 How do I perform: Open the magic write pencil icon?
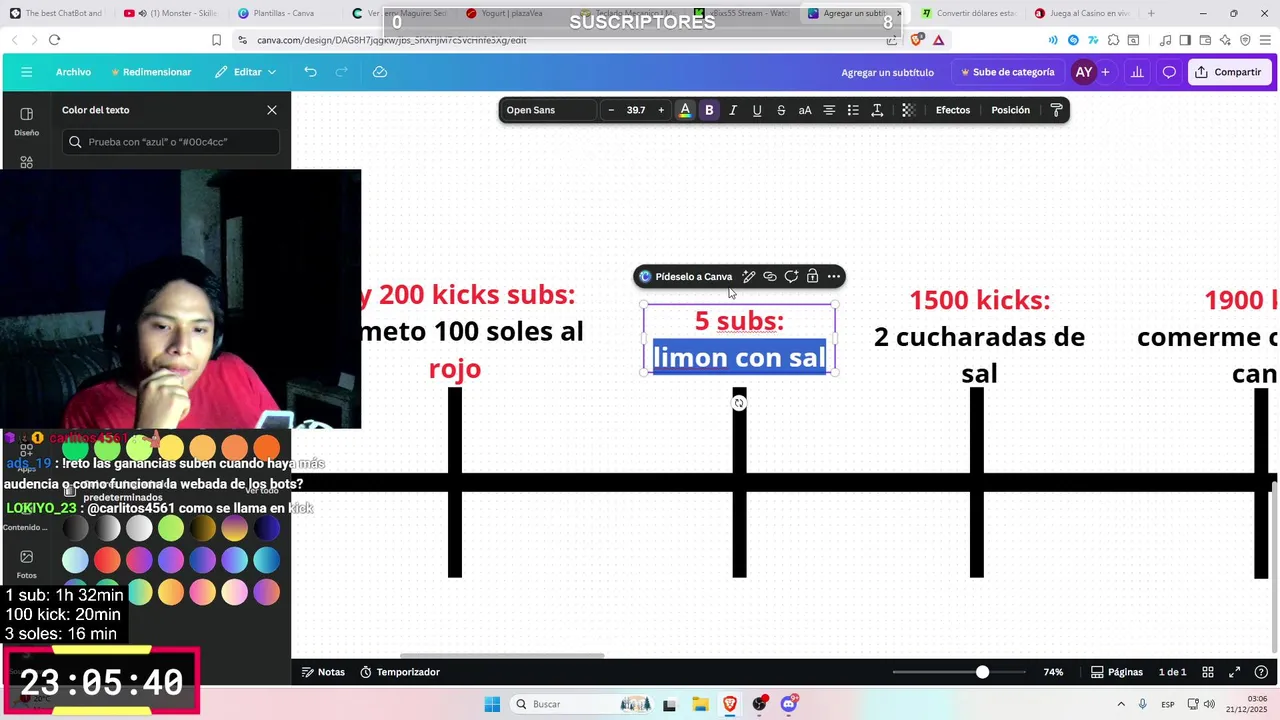click(749, 277)
